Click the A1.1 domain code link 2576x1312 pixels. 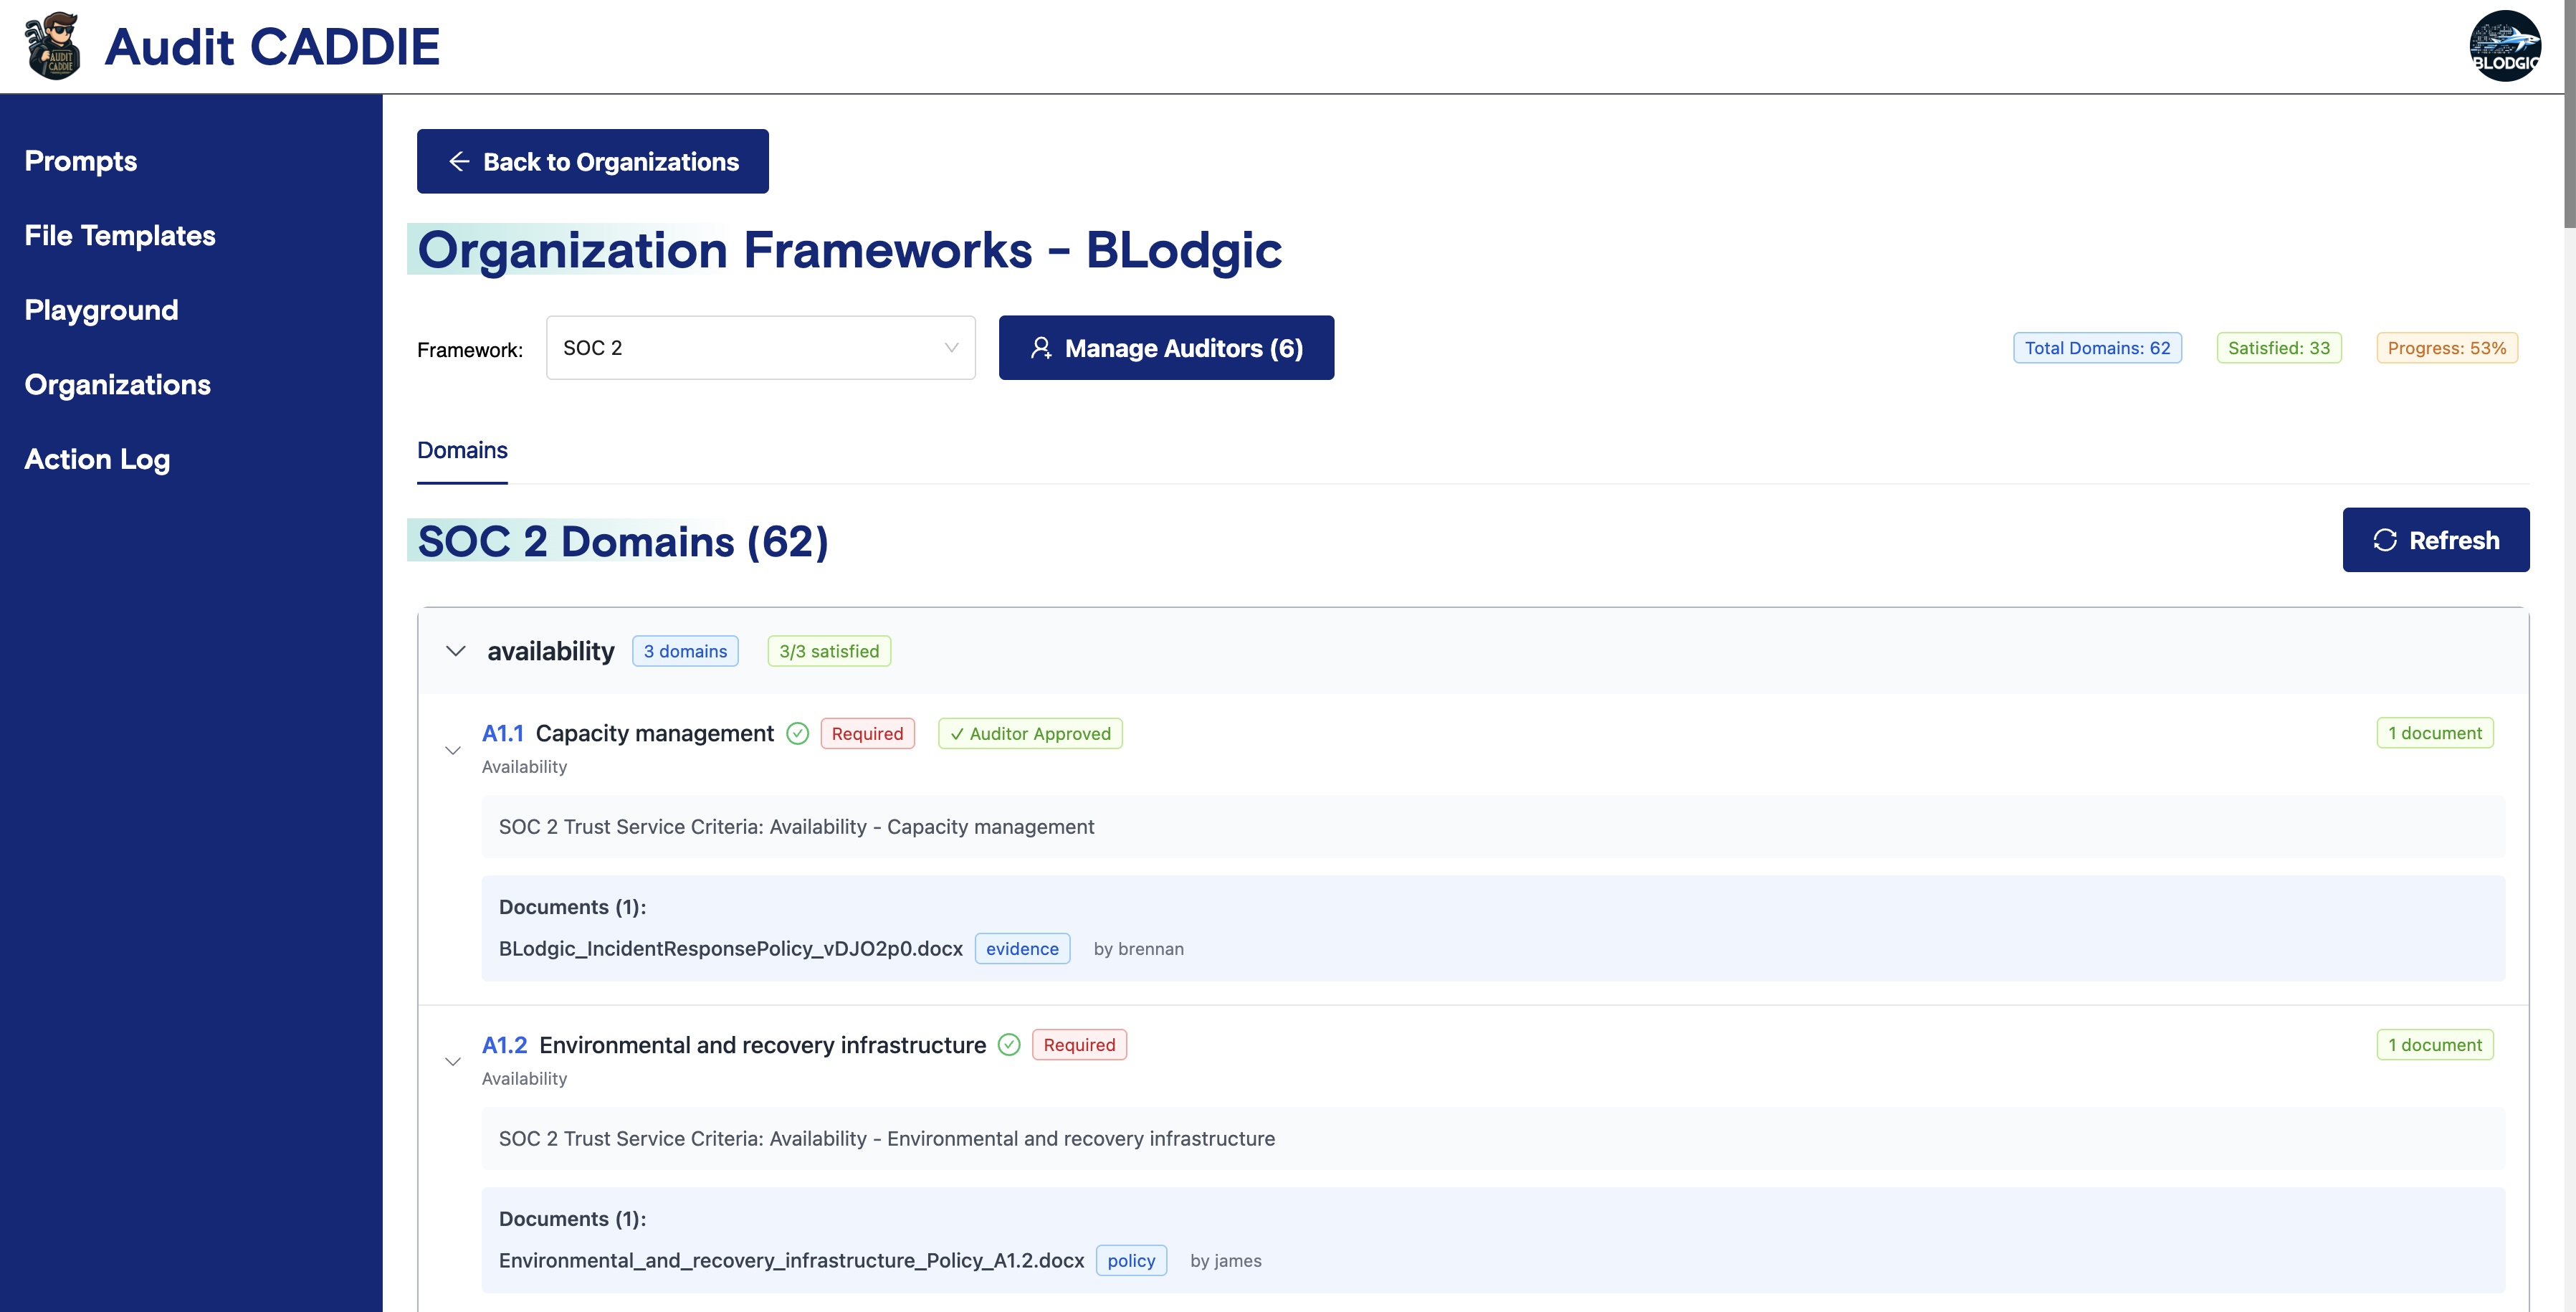point(503,733)
